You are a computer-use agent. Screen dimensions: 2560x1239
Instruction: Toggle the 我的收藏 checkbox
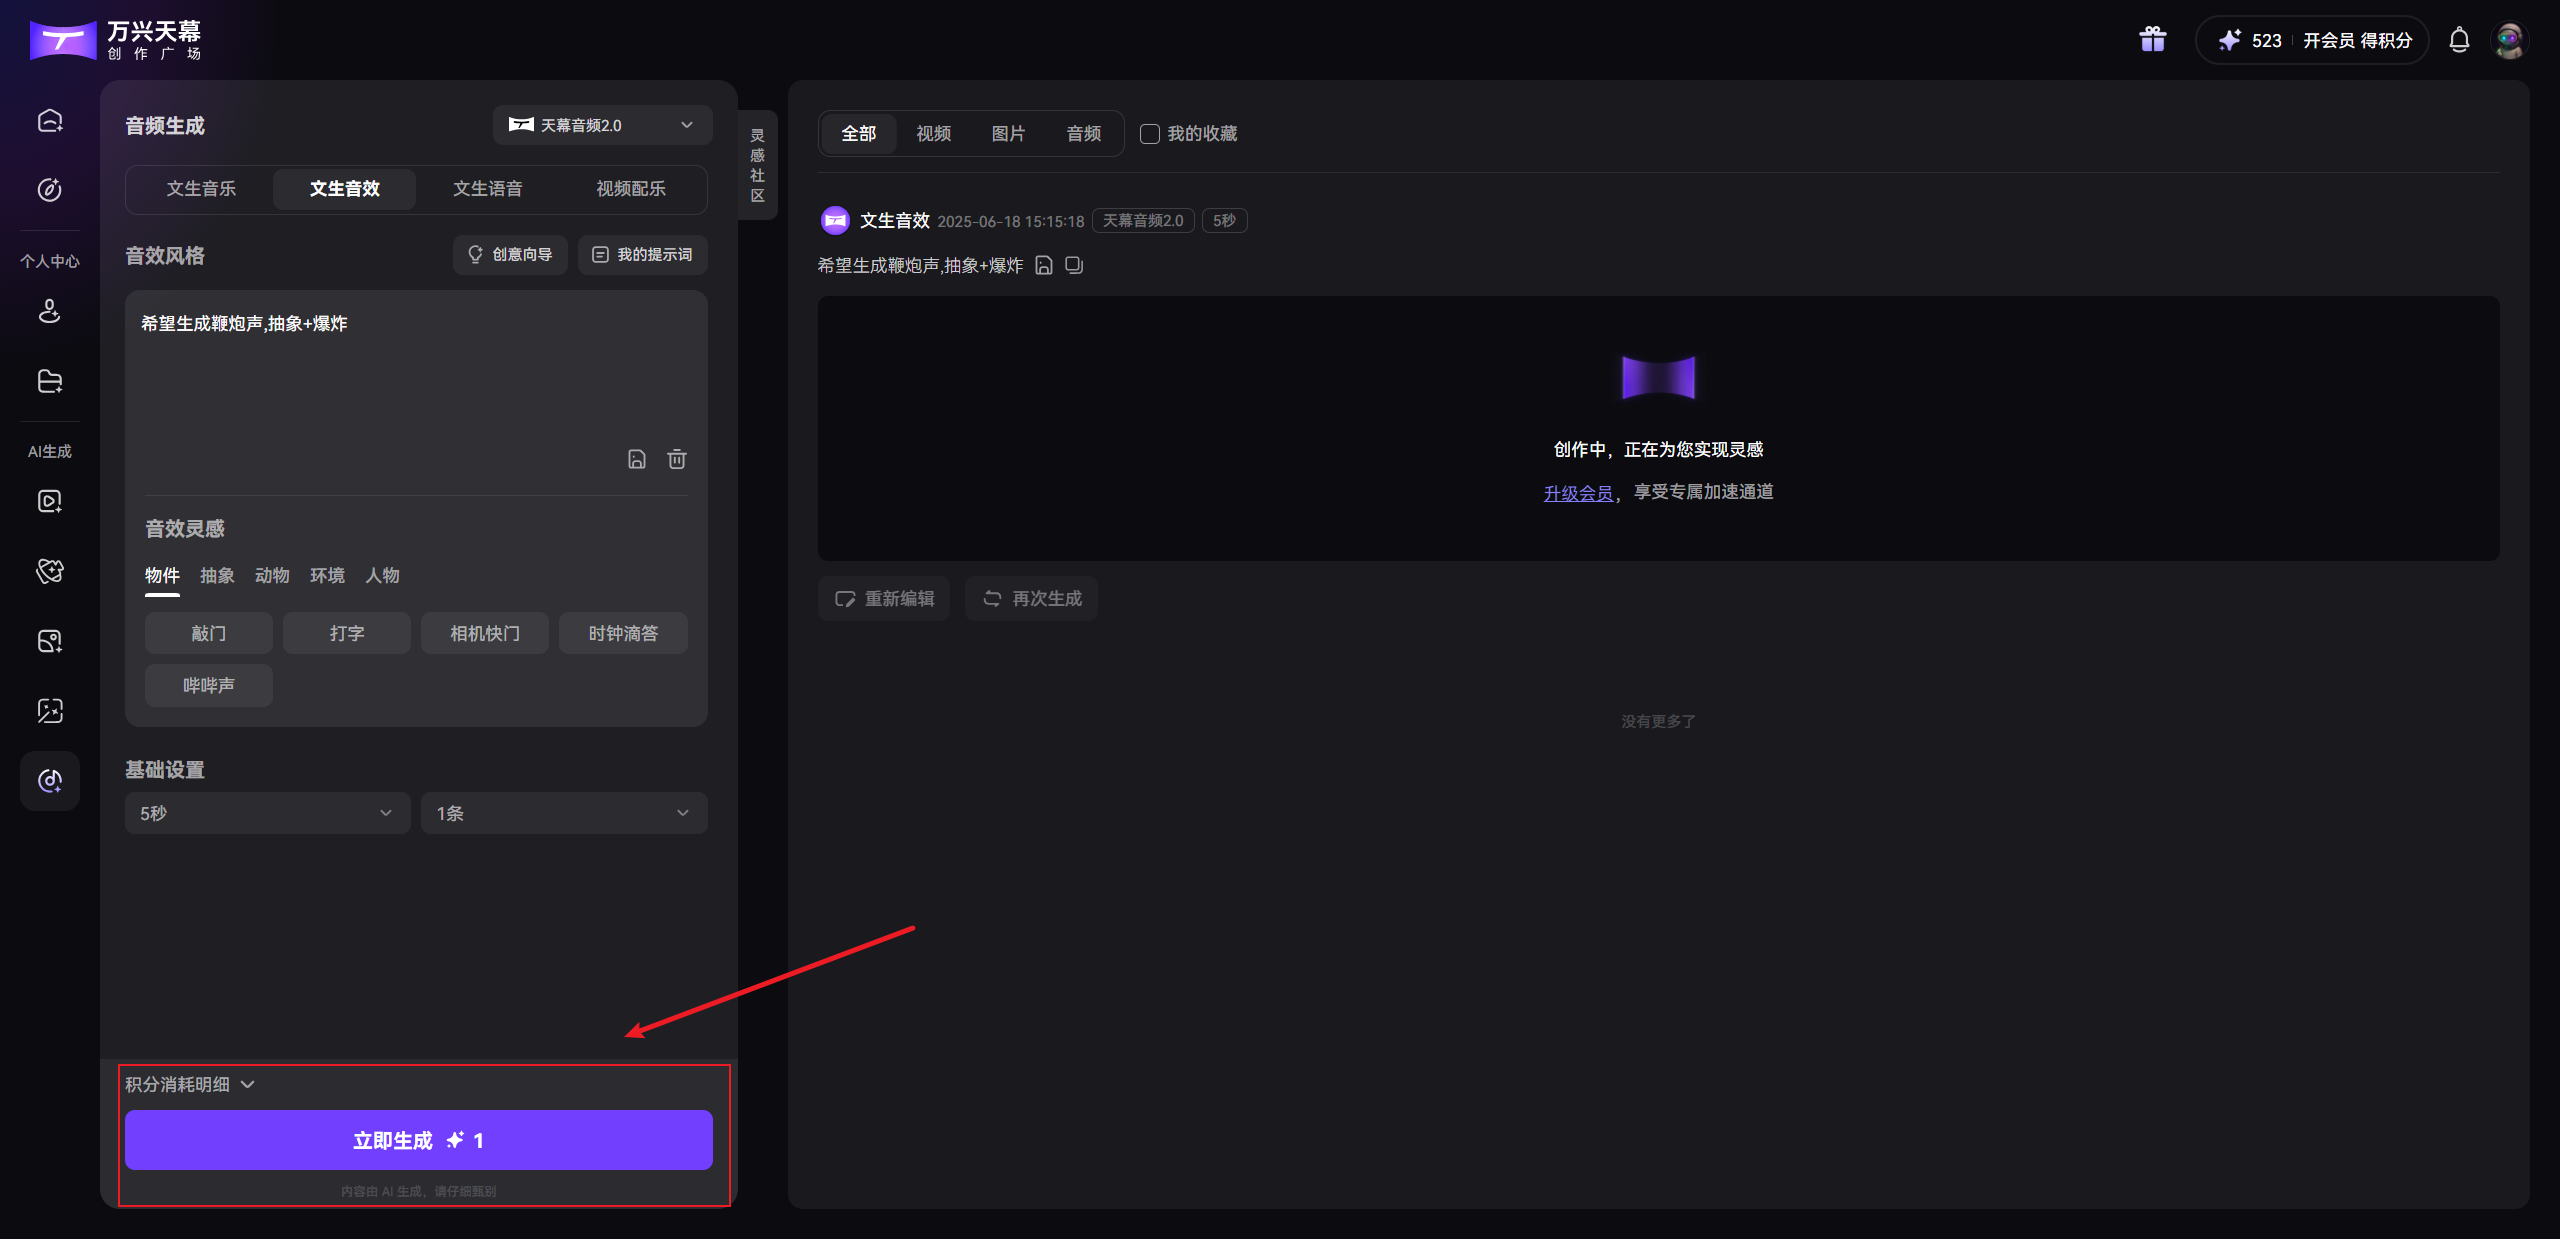tap(1150, 134)
